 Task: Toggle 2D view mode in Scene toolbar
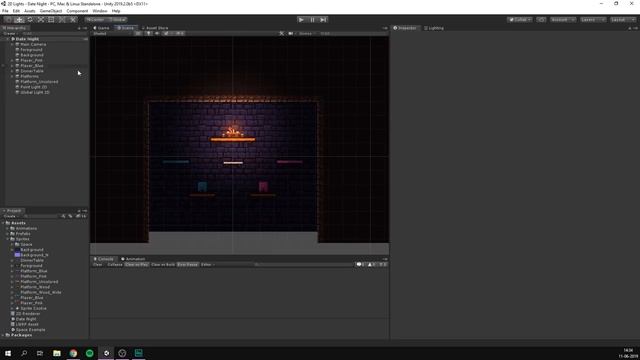click(138, 33)
